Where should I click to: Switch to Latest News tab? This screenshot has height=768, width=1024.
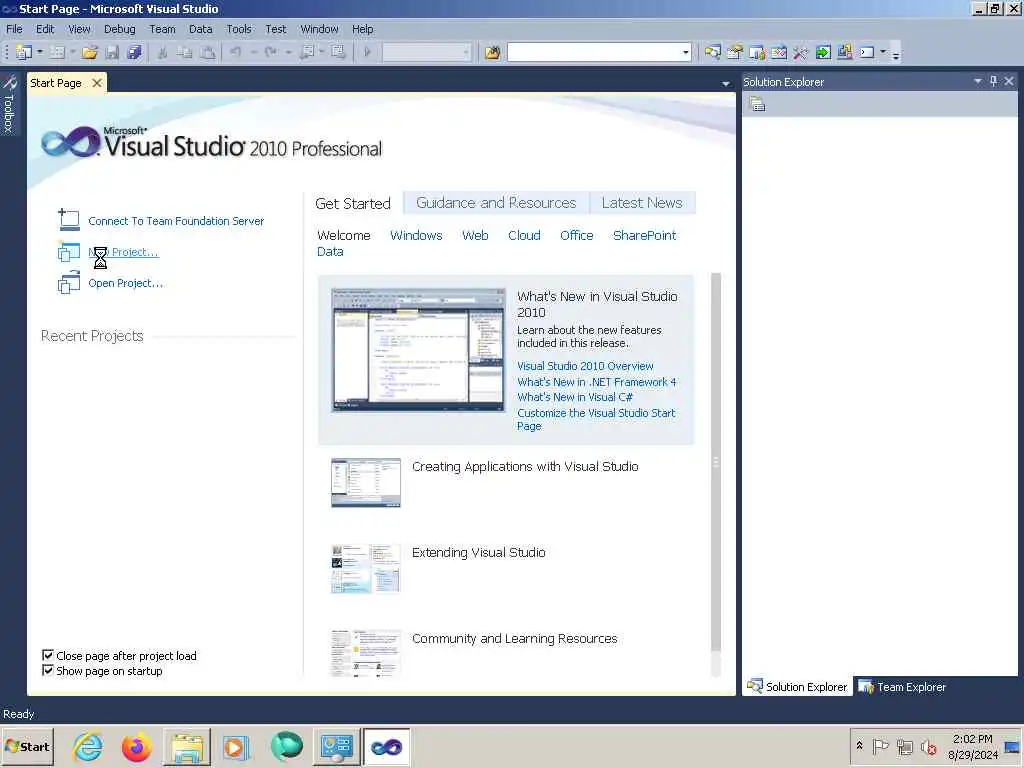click(642, 203)
